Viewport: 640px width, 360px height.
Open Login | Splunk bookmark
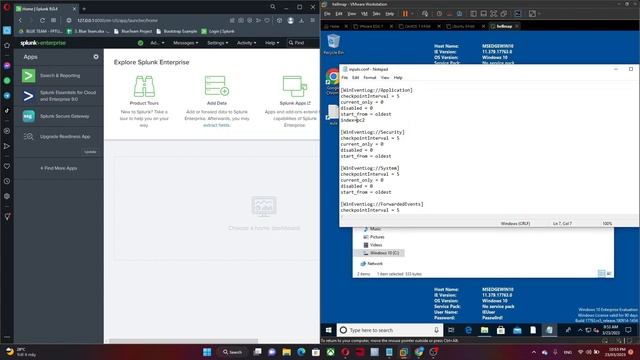[x=218, y=31]
